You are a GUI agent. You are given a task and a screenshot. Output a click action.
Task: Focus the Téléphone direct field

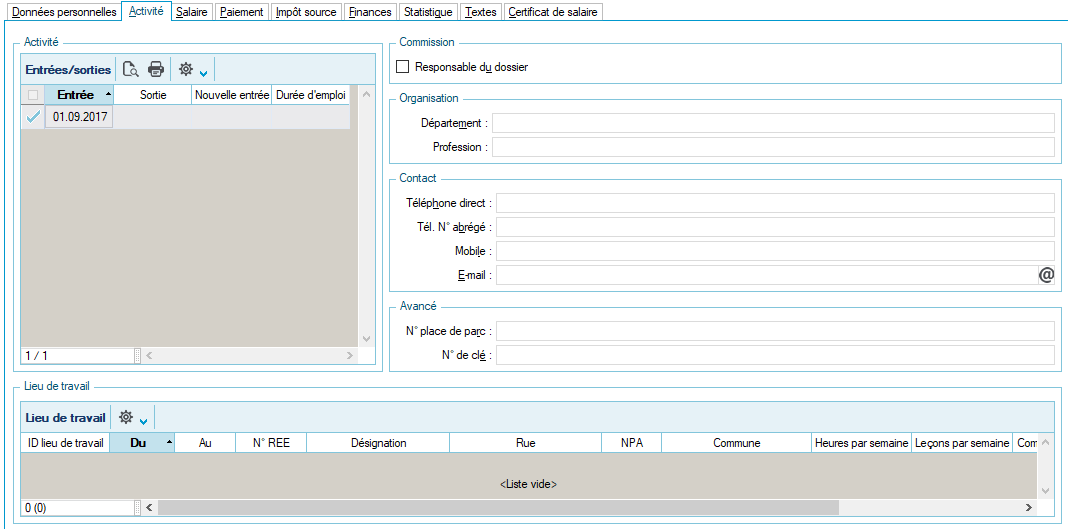pyautogui.click(x=776, y=203)
